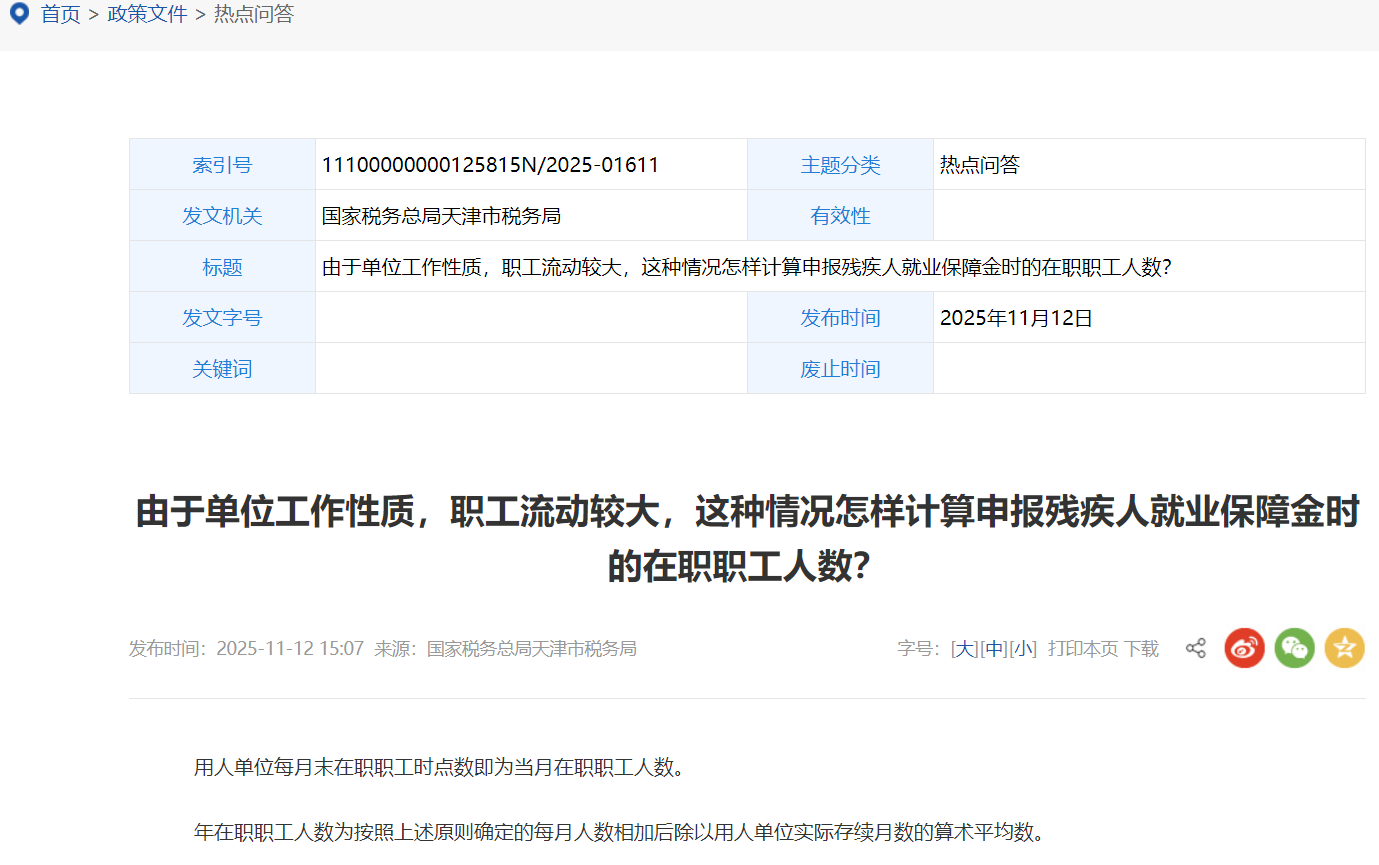Viewport: 1379px width, 865px height.
Task: Click the 字号 label
Action: click(x=919, y=648)
